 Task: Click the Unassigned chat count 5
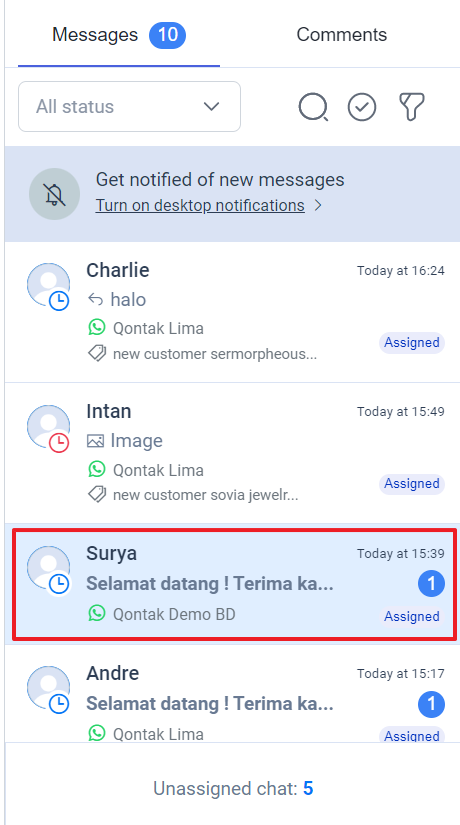[x=308, y=789]
